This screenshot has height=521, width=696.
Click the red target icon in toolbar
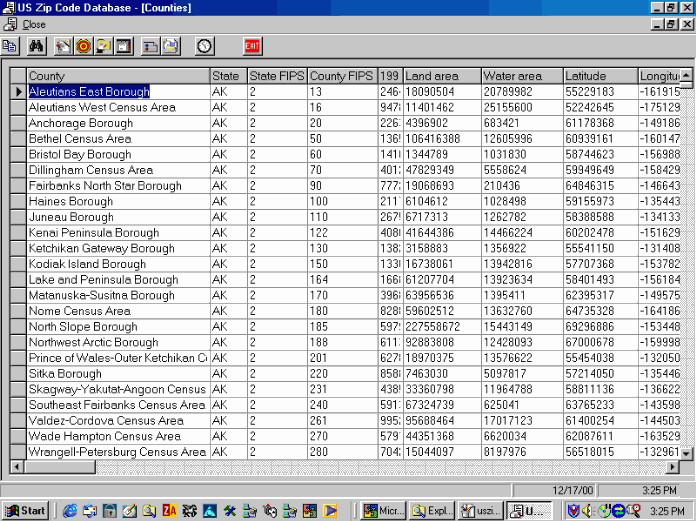pyautogui.click(x=84, y=46)
